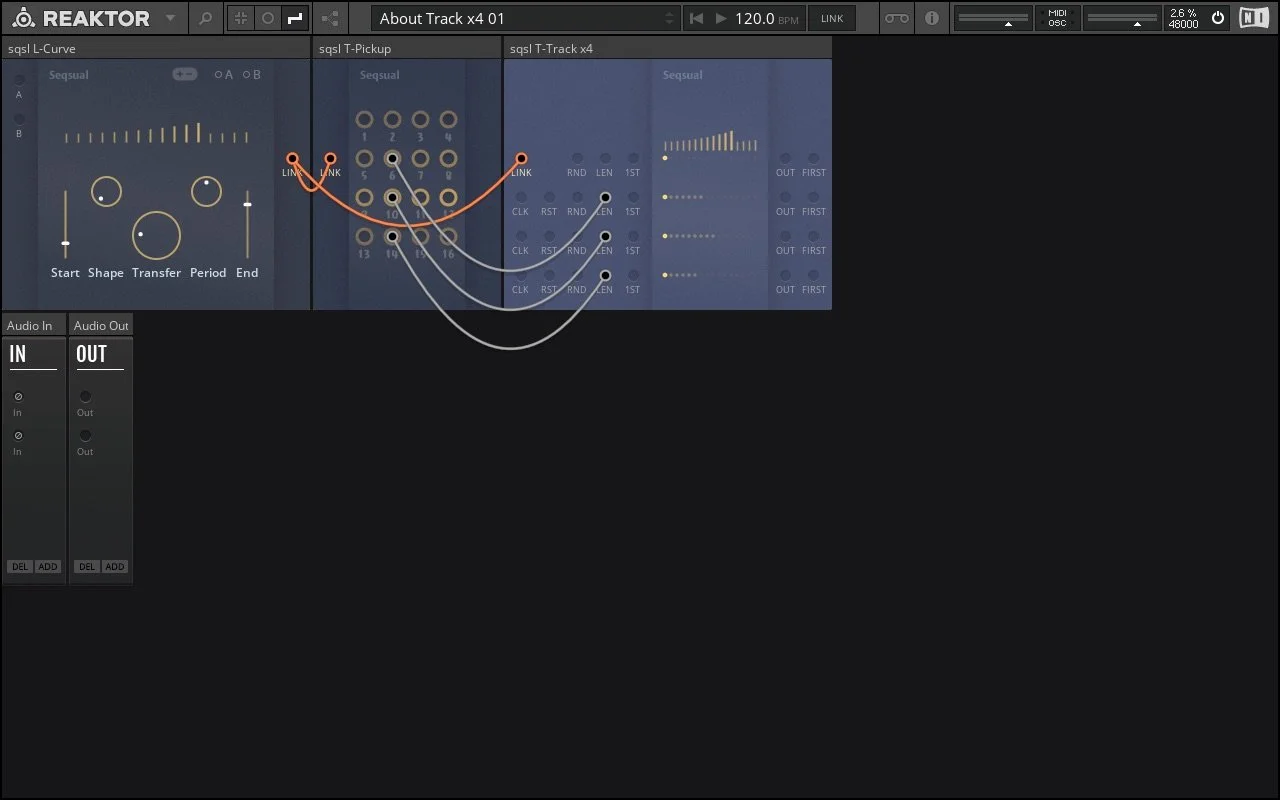Click the B input port on L-Curve

click(18, 119)
